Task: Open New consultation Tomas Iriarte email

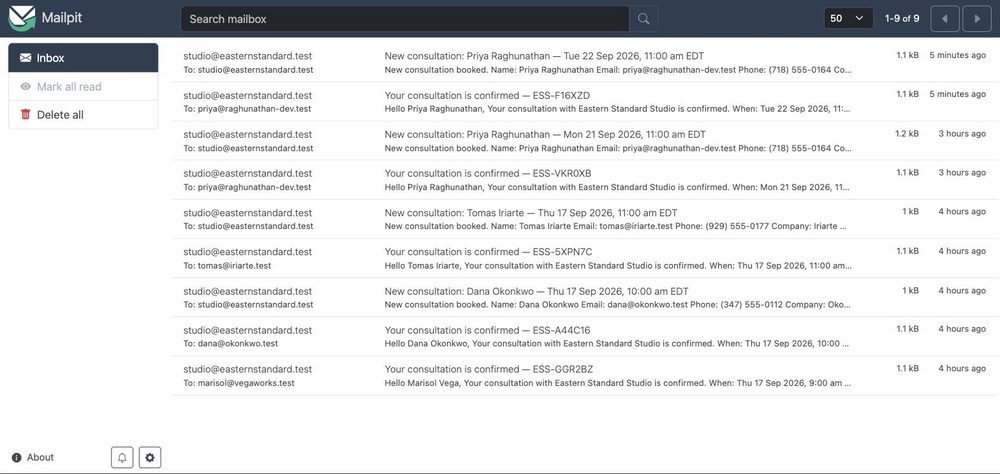Action: [x=585, y=219]
